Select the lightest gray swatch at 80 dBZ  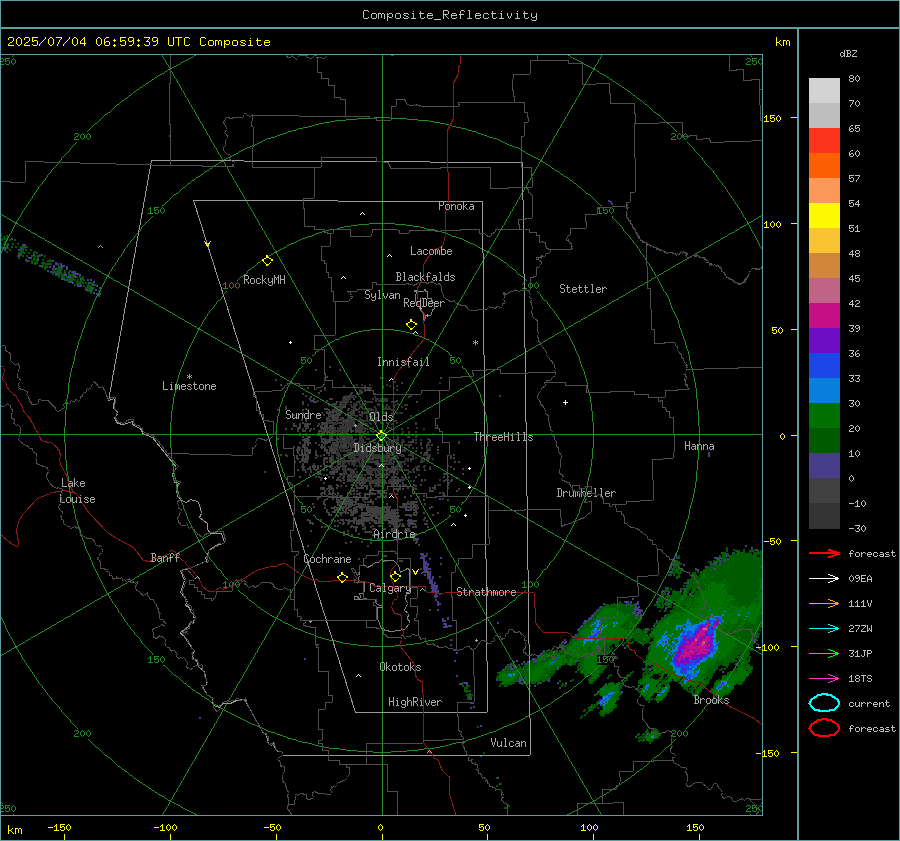(x=824, y=91)
